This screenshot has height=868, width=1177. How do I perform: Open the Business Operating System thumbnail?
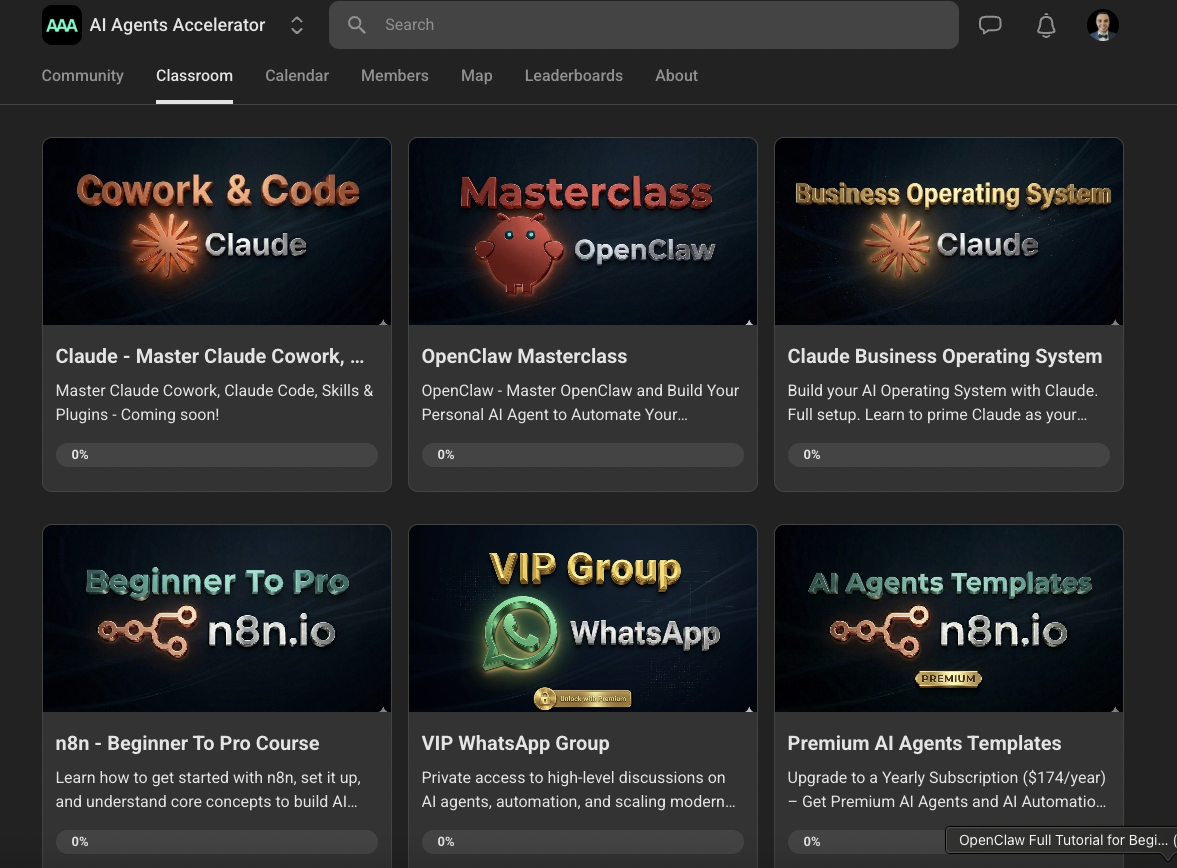click(949, 231)
